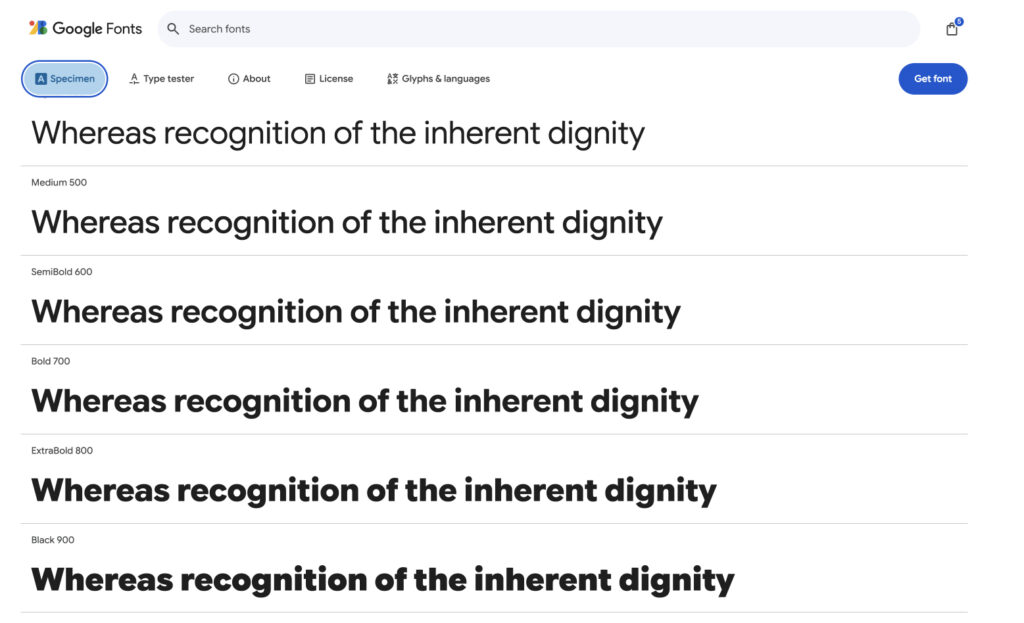Click the specimen sentence under Black 900
The height and width of the screenshot is (623, 1024).
(383, 580)
